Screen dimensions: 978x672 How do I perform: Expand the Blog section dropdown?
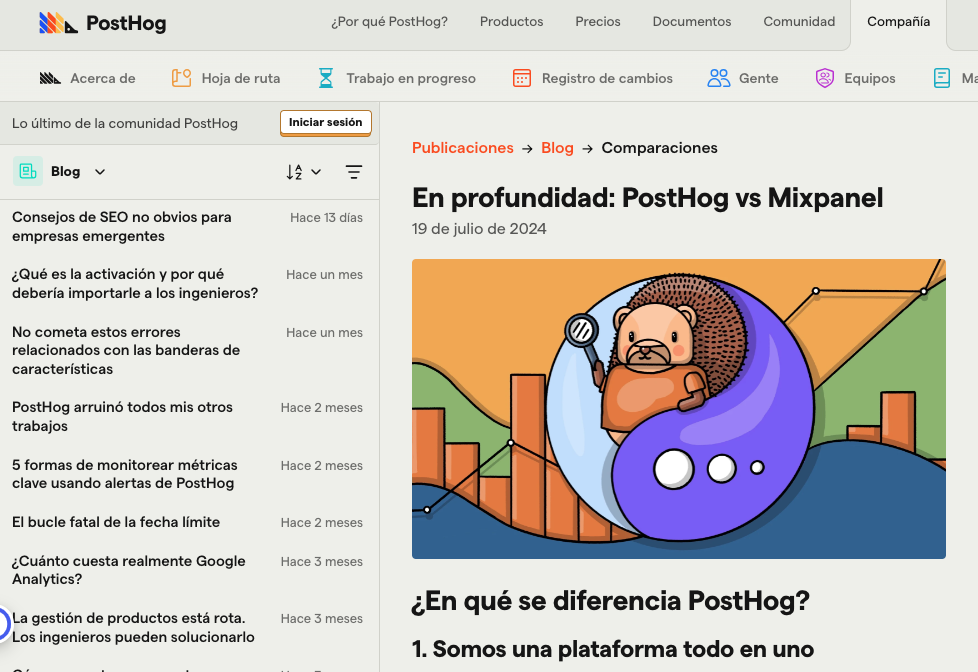pyautogui.click(x=99, y=171)
